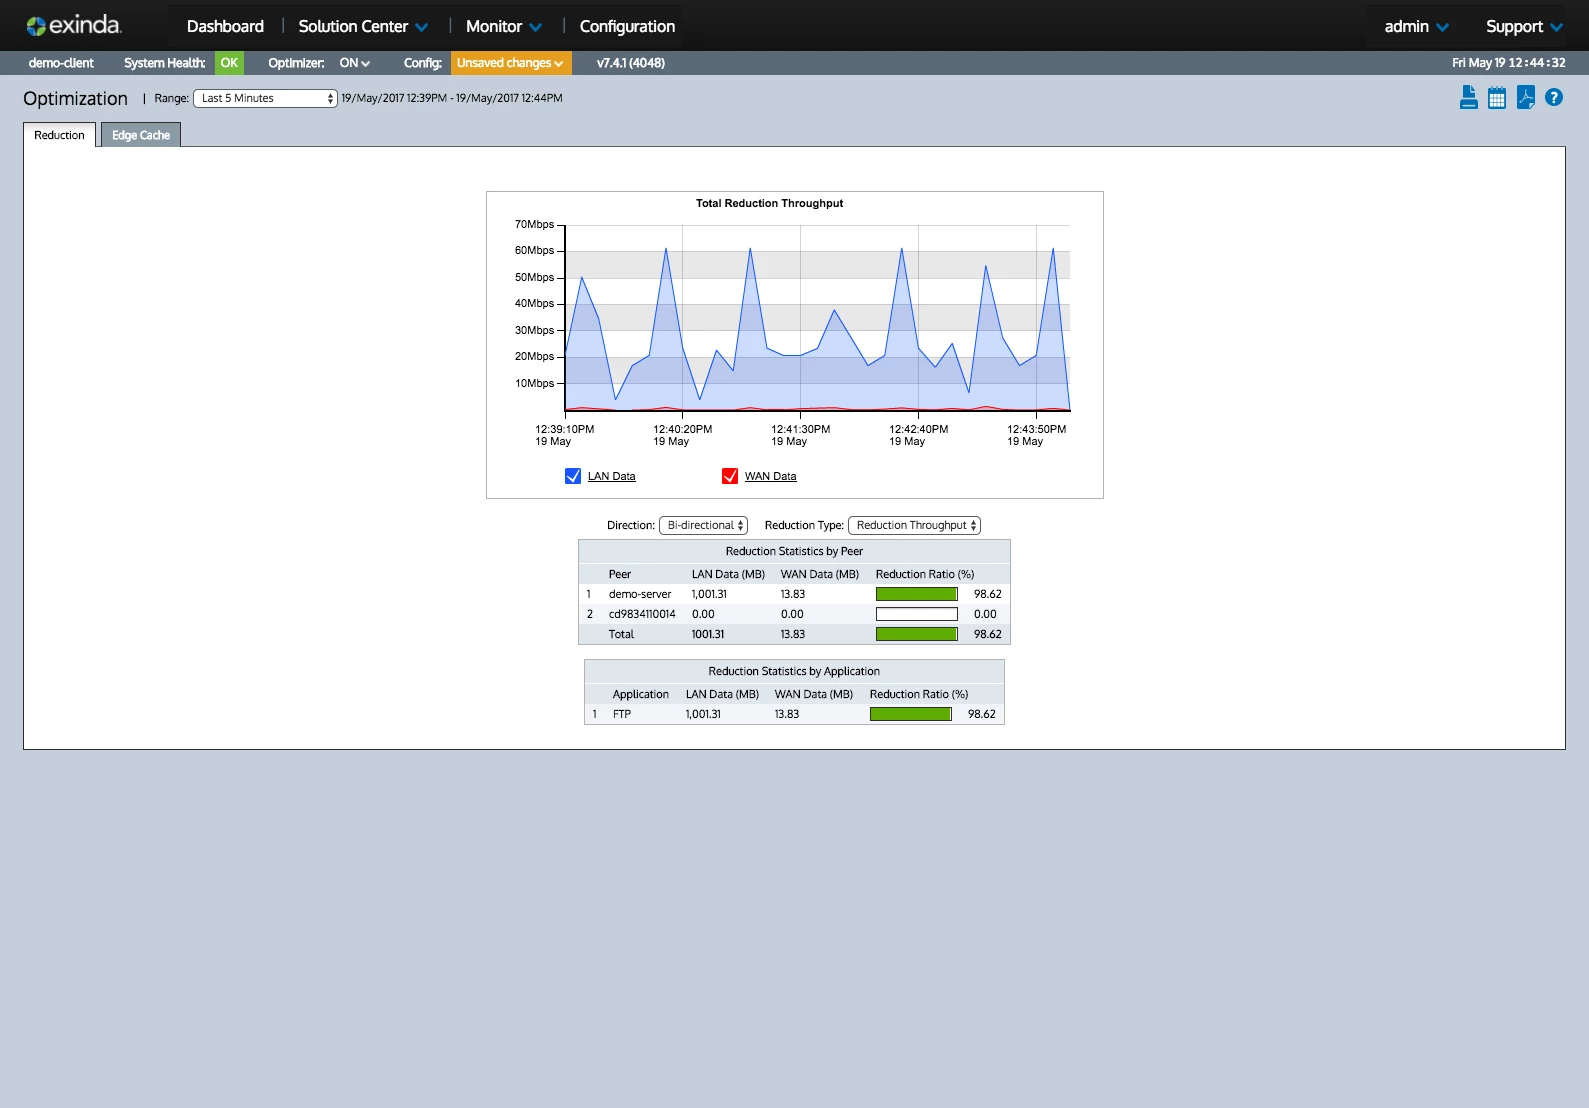
Task: Open the Solution Center menu
Action: [362, 27]
